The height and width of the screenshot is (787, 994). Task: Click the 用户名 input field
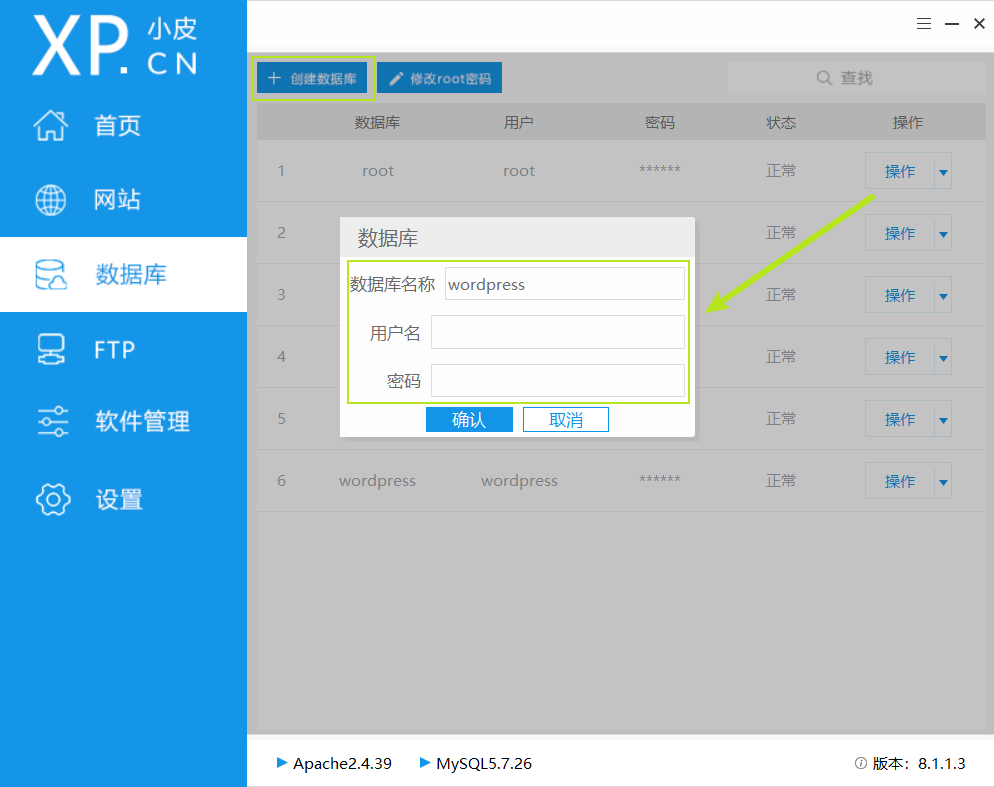(x=558, y=332)
